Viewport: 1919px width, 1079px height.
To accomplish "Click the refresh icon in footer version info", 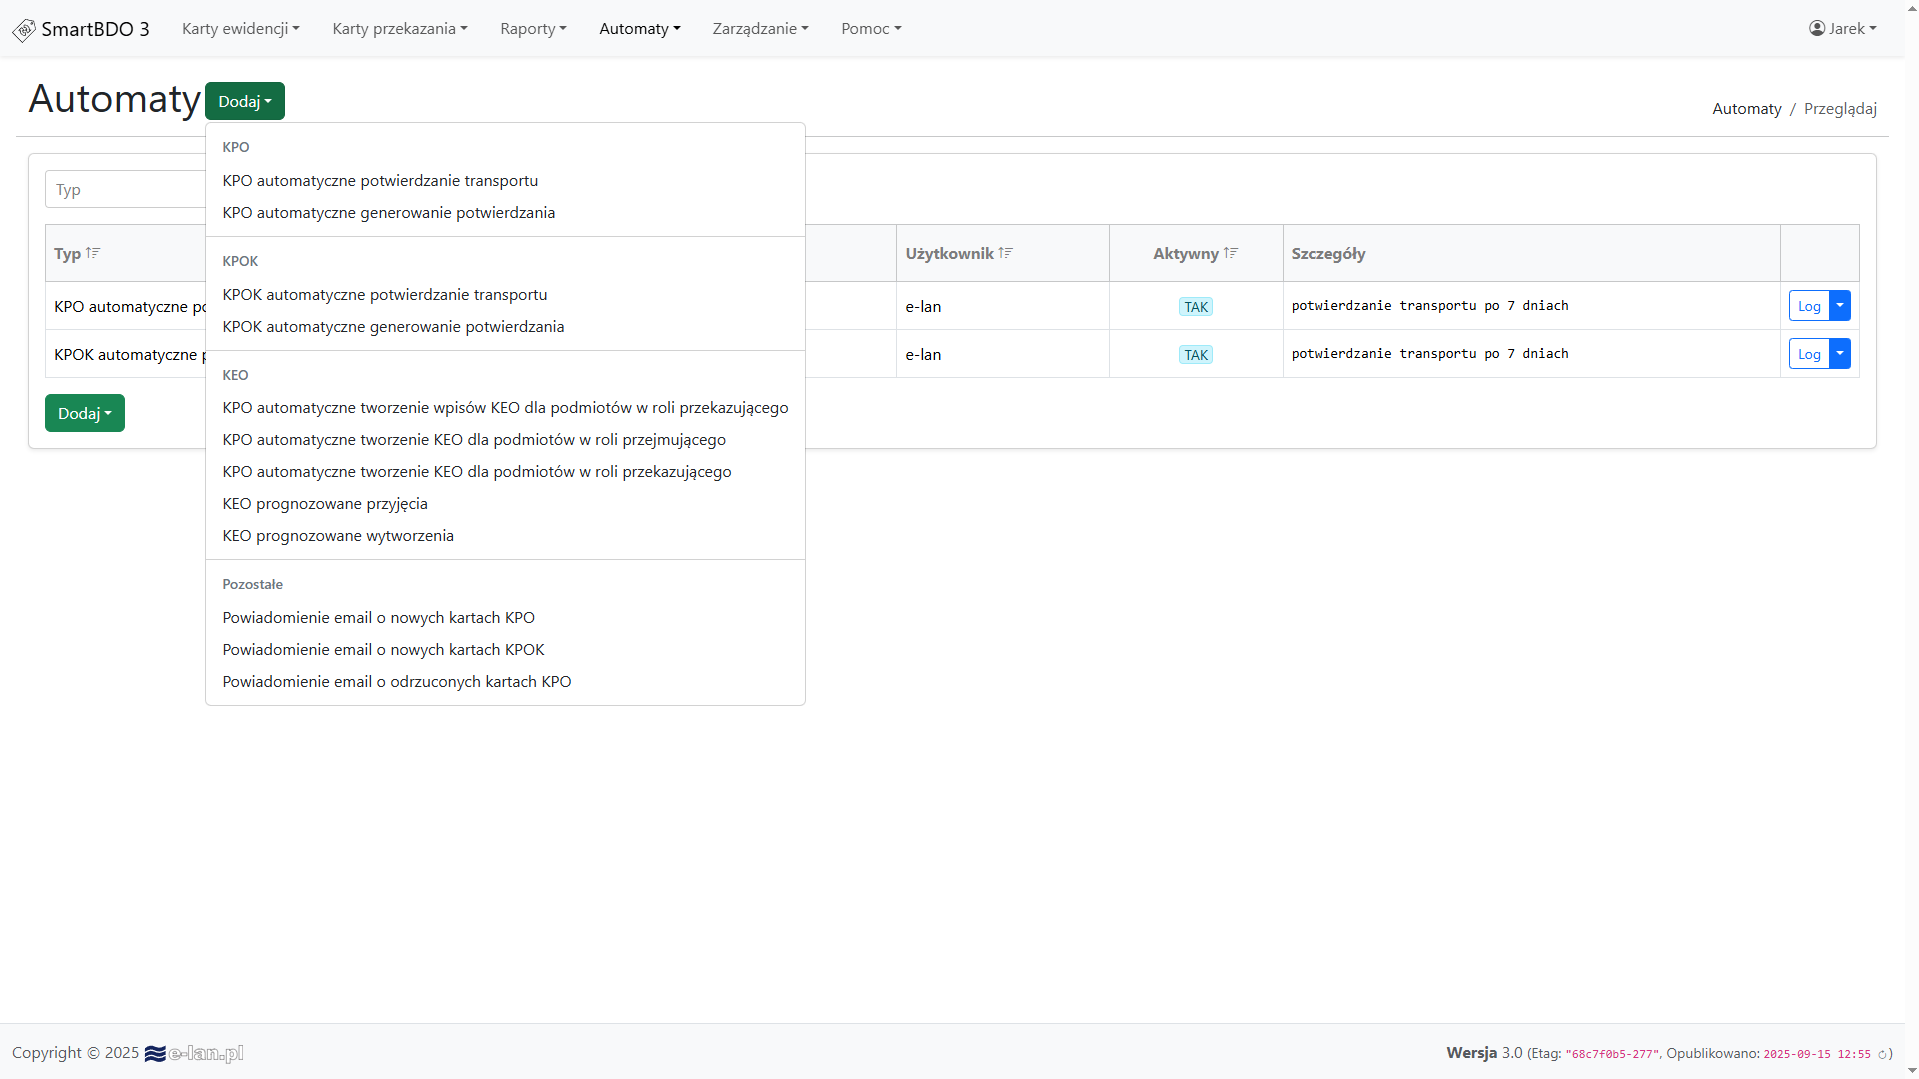I will [x=1881, y=1054].
